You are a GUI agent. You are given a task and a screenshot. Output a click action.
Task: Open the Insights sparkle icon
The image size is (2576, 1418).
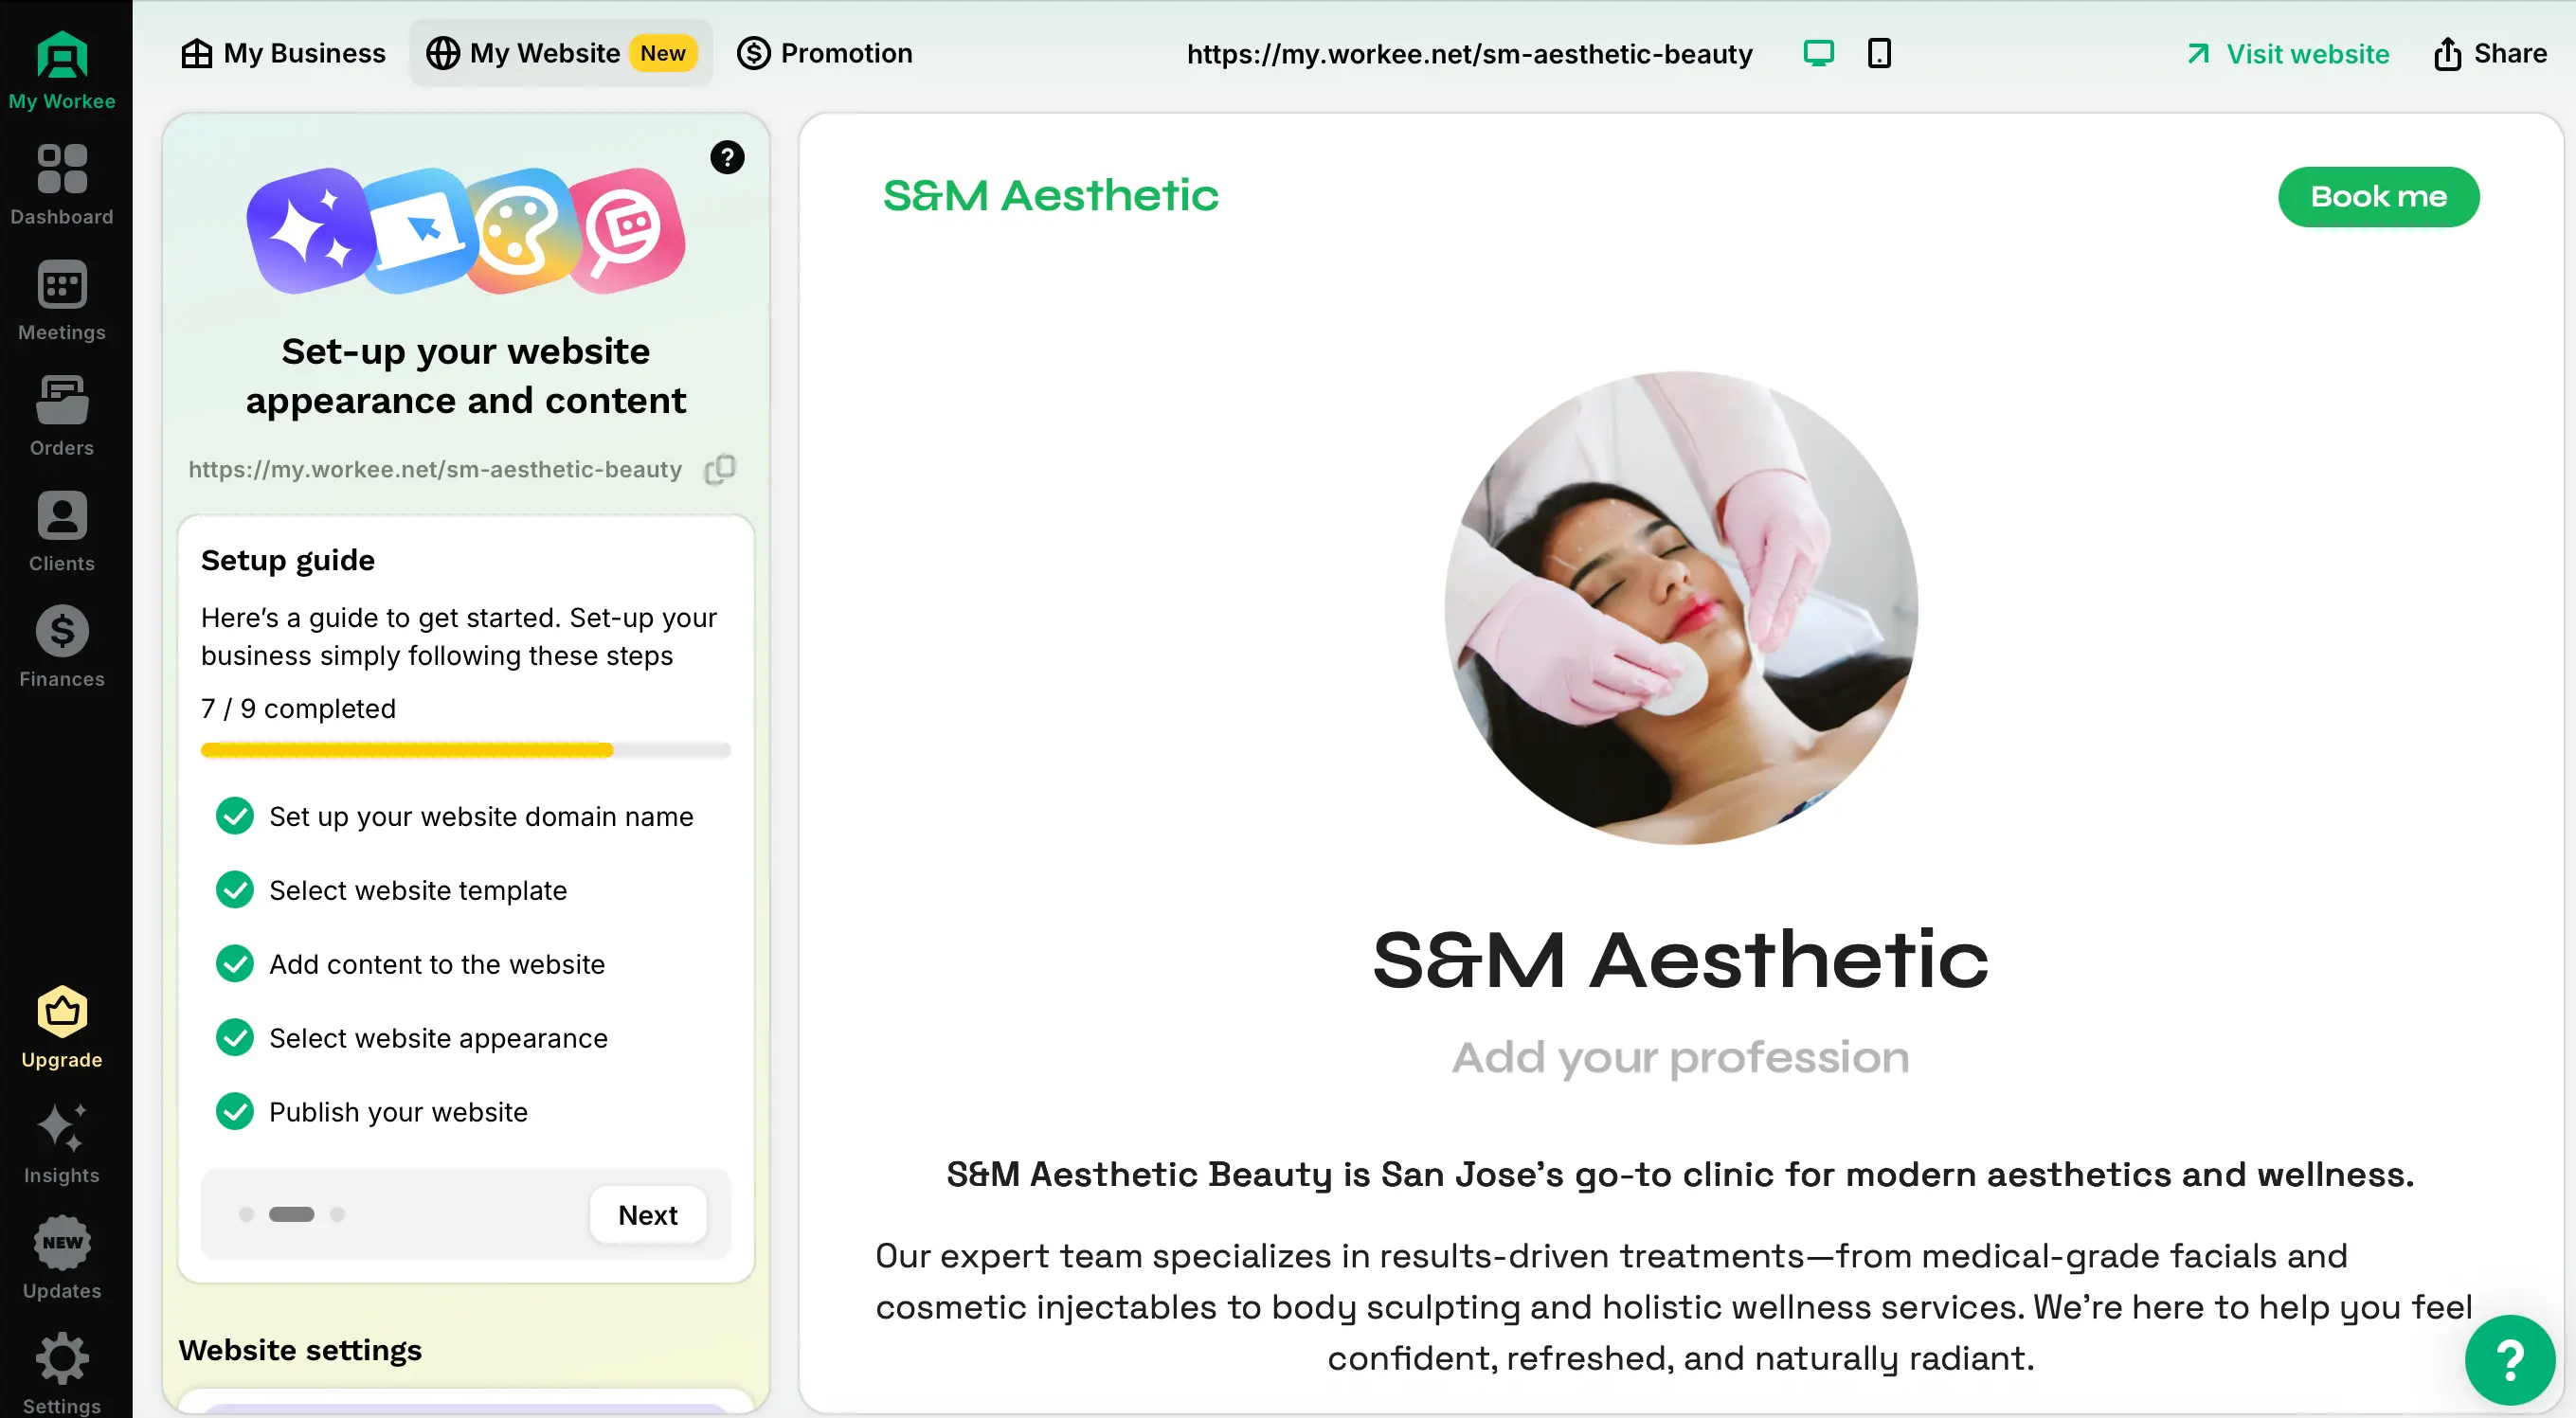point(62,1128)
